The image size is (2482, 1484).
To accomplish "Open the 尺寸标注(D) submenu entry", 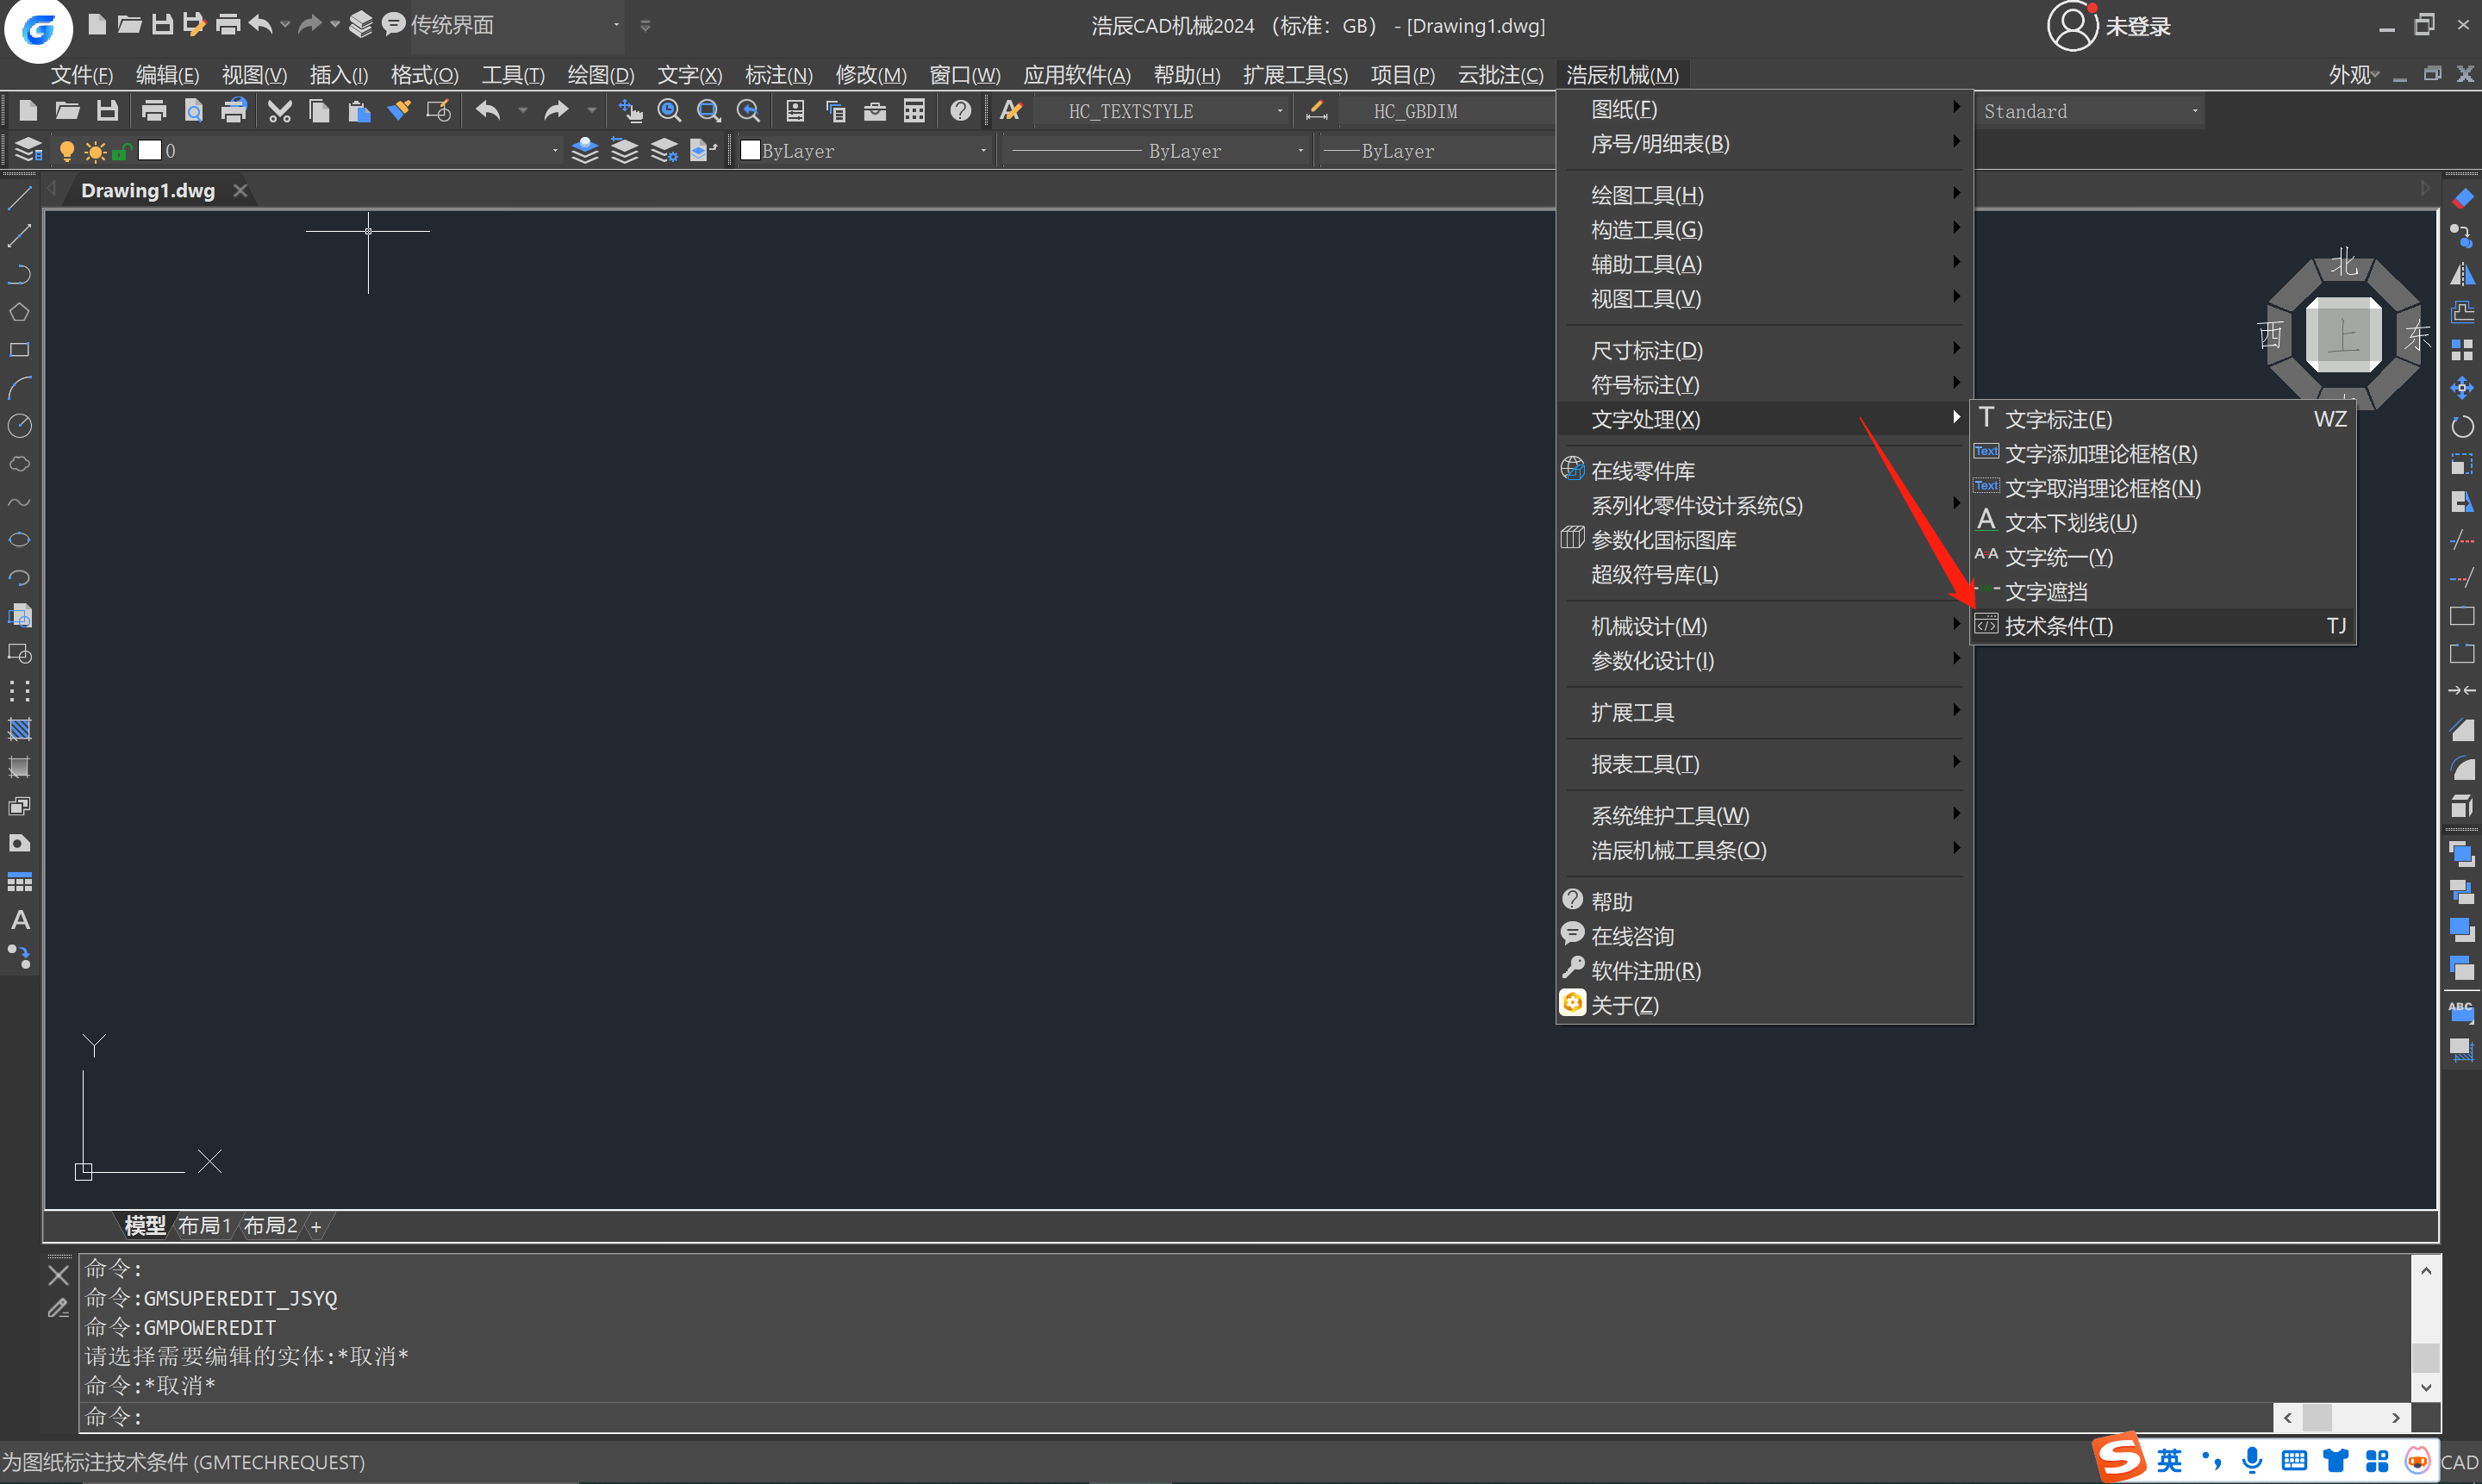I will (x=1646, y=350).
